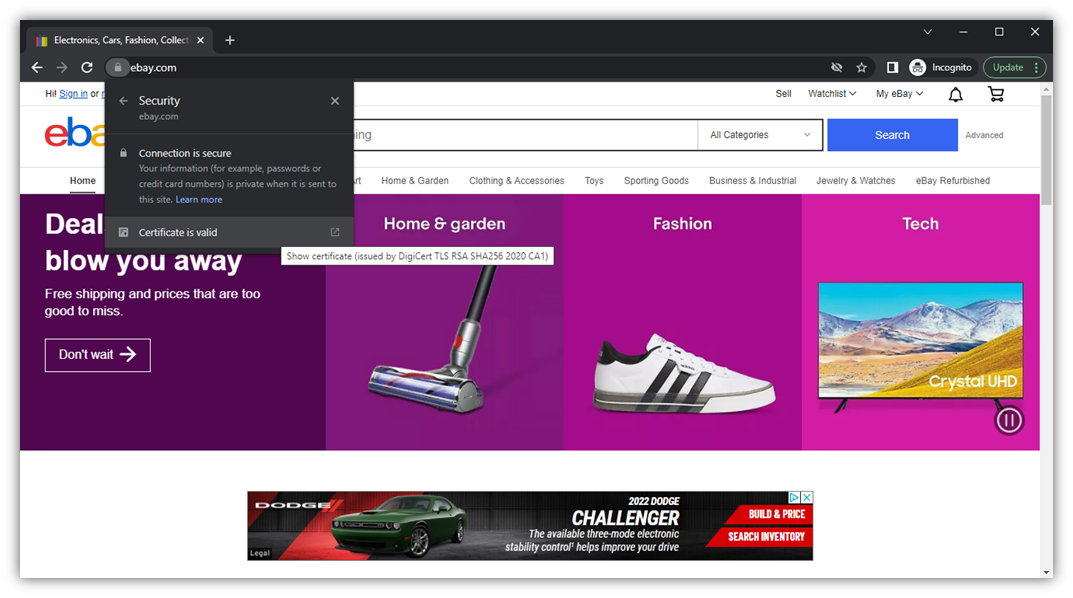
Task: Go back from the Security popup
Action: pyautogui.click(x=123, y=101)
